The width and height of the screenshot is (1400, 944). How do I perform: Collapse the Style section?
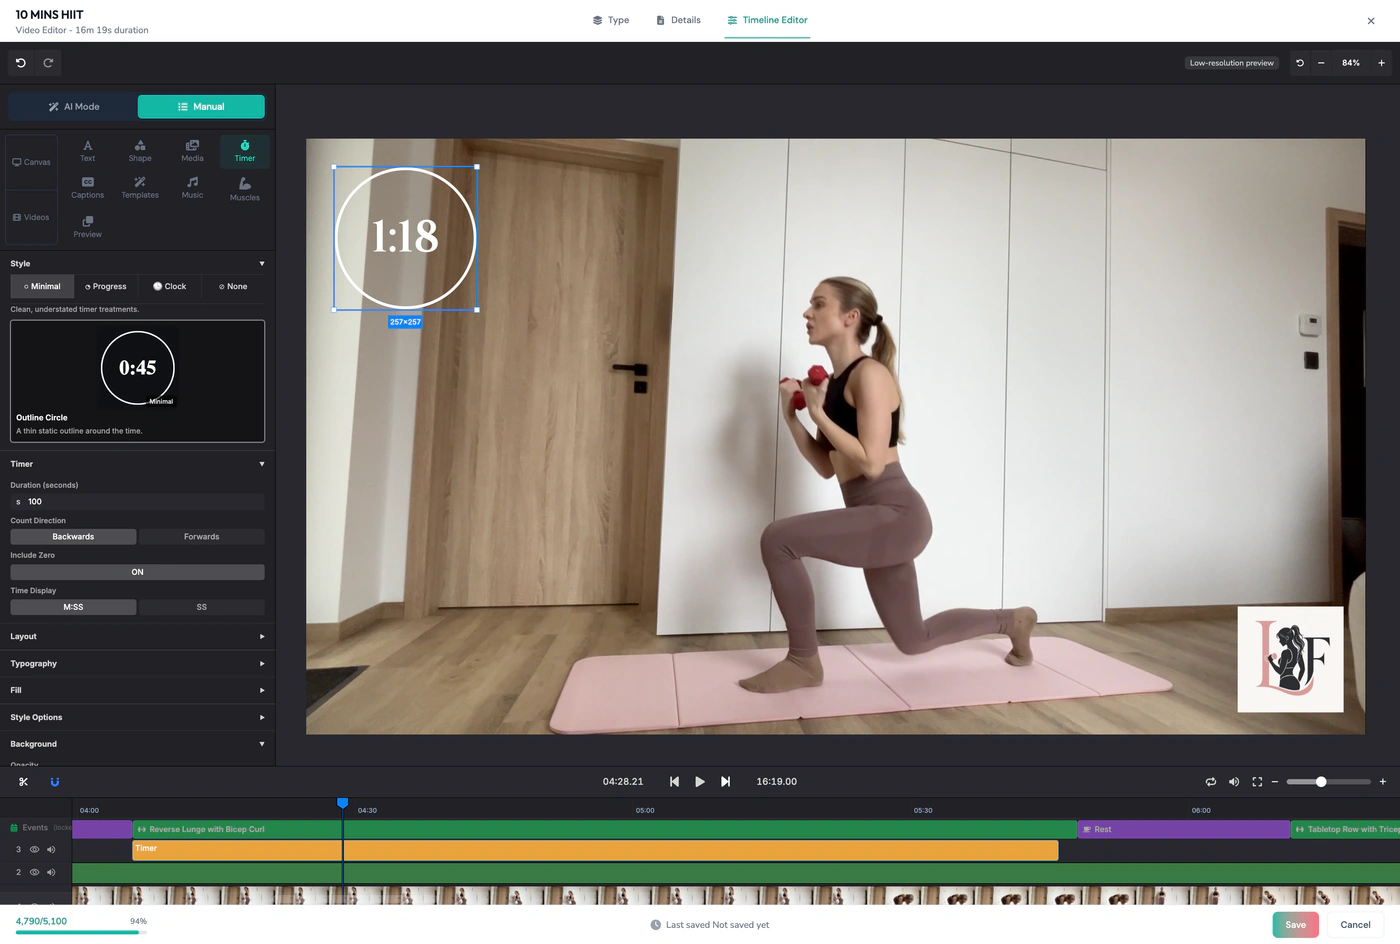pos(138,264)
